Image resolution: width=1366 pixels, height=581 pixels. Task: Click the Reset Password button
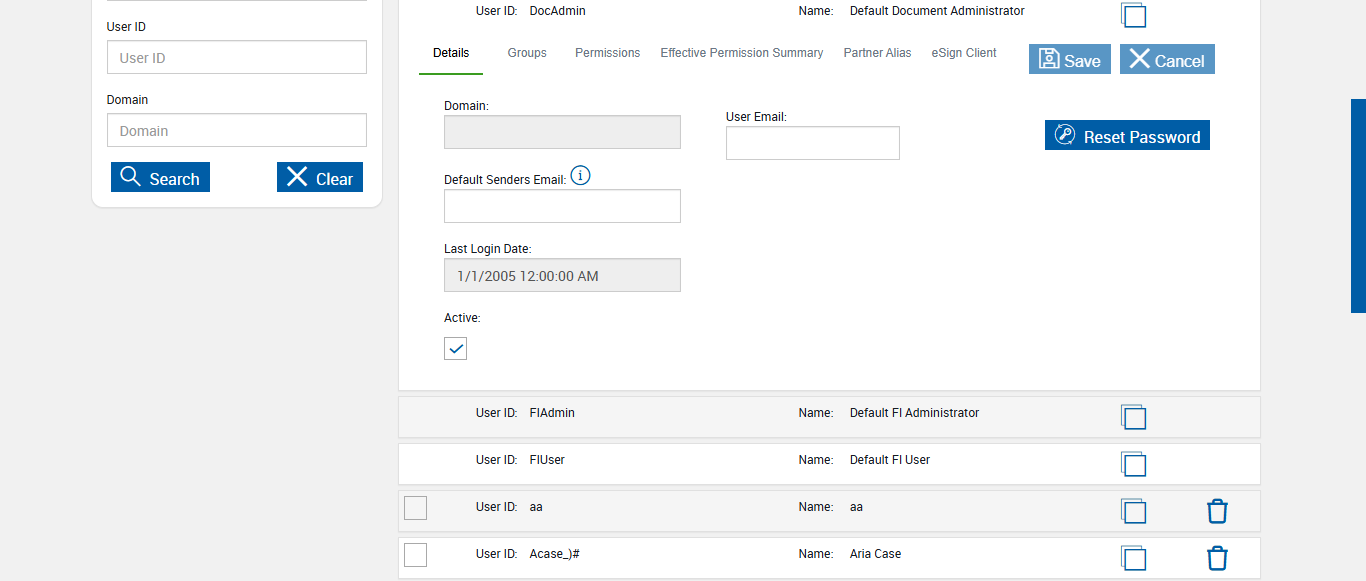(x=1127, y=136)
